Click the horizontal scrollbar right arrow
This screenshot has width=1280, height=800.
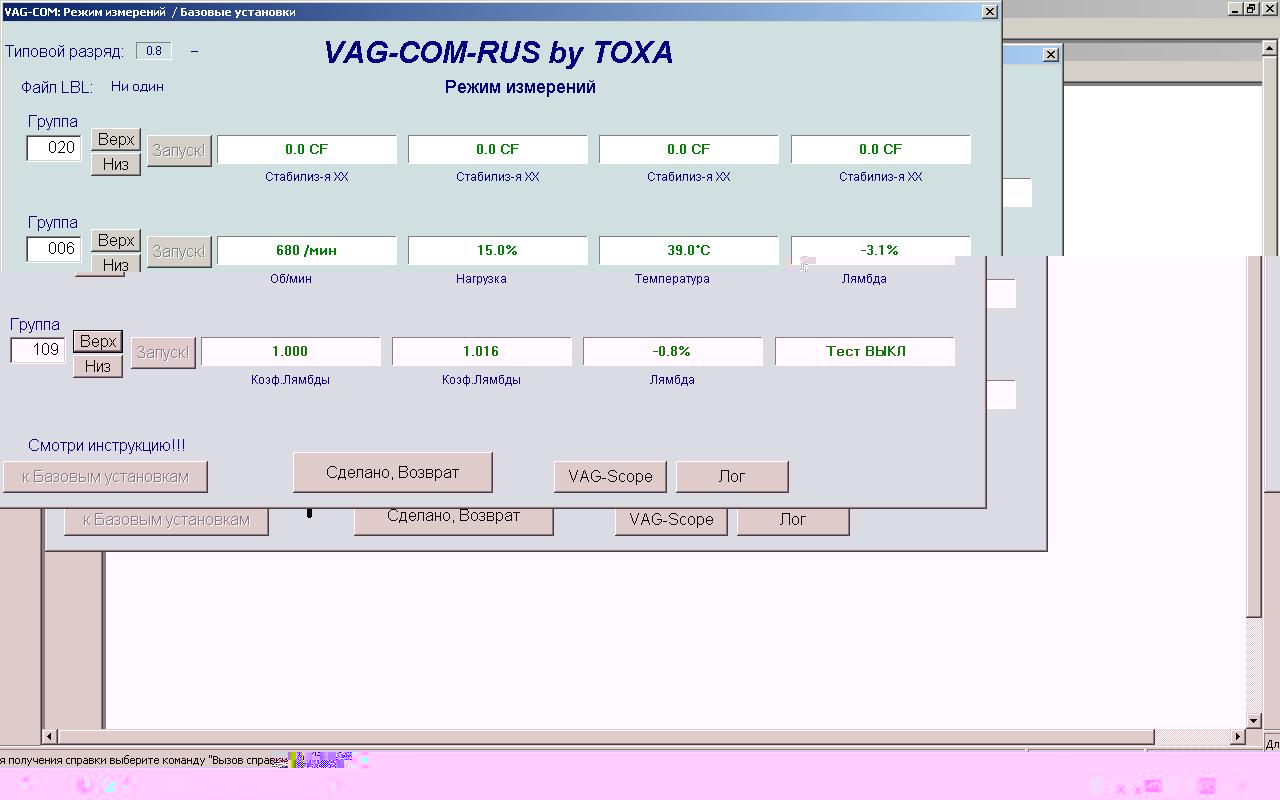(x=1238, y=737)
